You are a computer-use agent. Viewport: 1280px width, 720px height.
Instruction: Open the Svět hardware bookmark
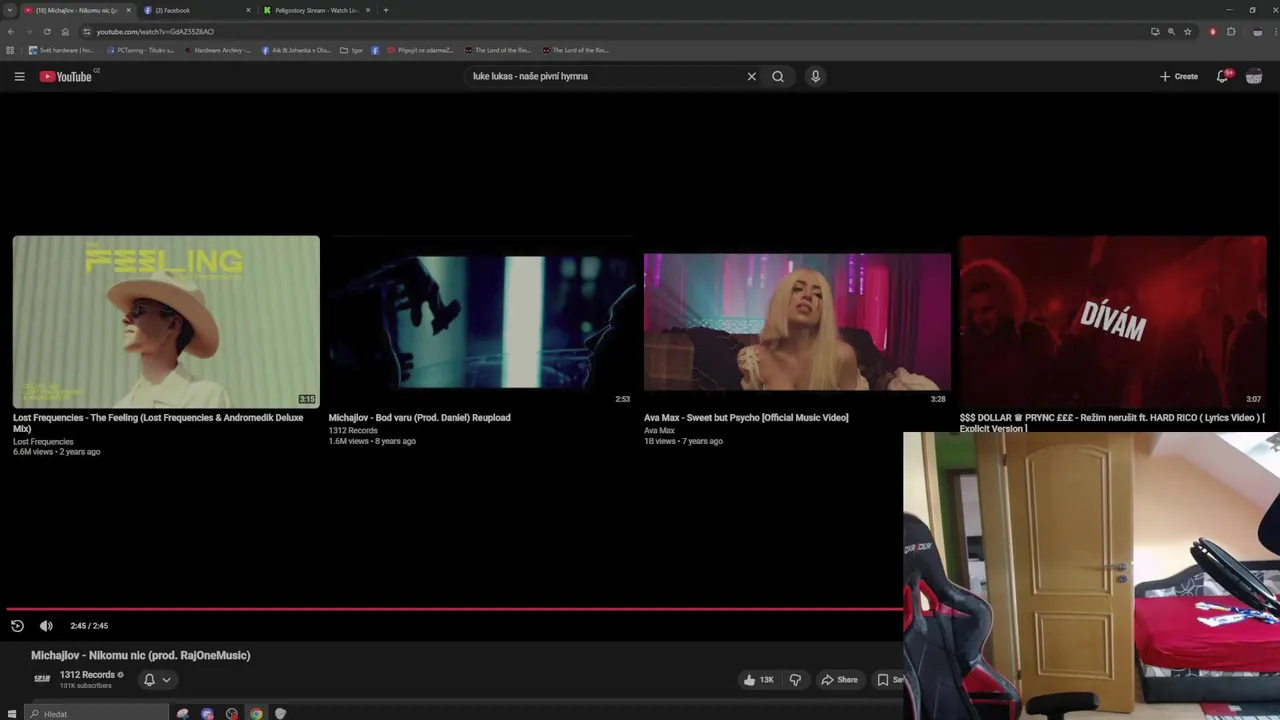pyautogui.click(x=61, y=50)
